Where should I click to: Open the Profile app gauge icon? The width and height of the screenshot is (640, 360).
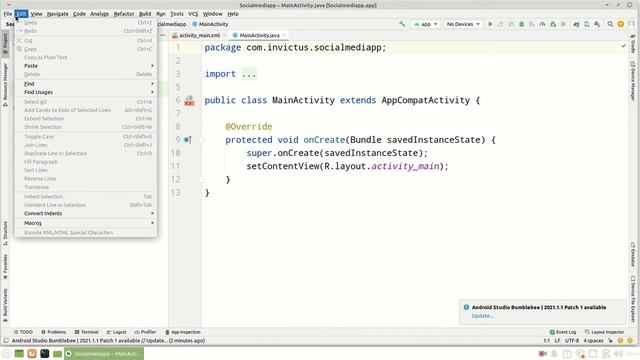pos(542,24)
